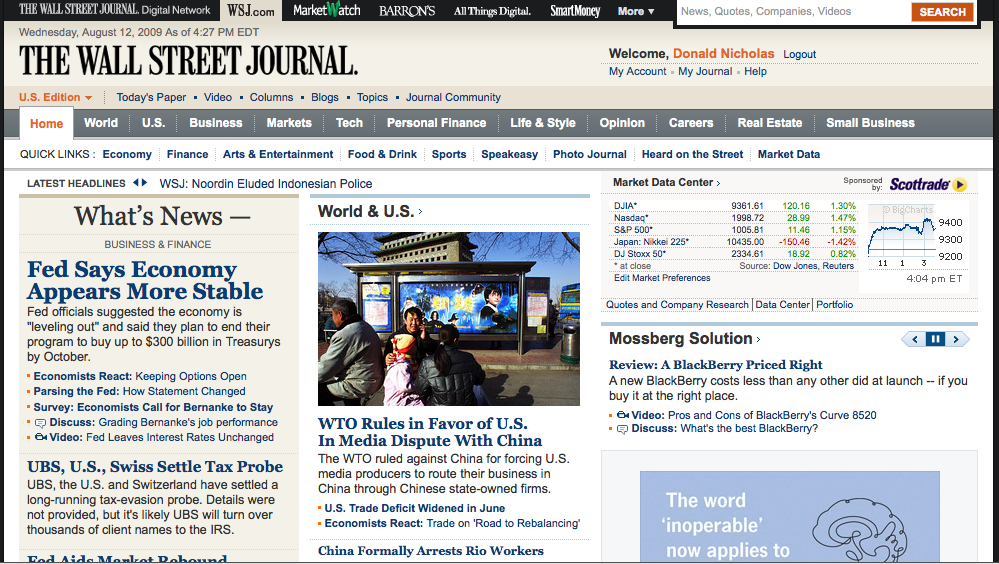Open All Things Digital link
This screenshot has width=999, height=564.
492,11
